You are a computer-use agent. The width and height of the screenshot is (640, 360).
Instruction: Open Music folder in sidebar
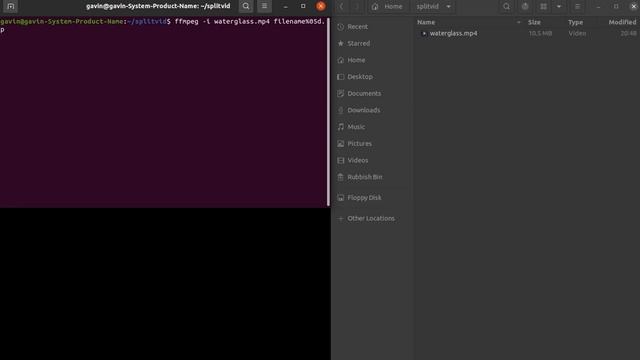pos(372,127)
